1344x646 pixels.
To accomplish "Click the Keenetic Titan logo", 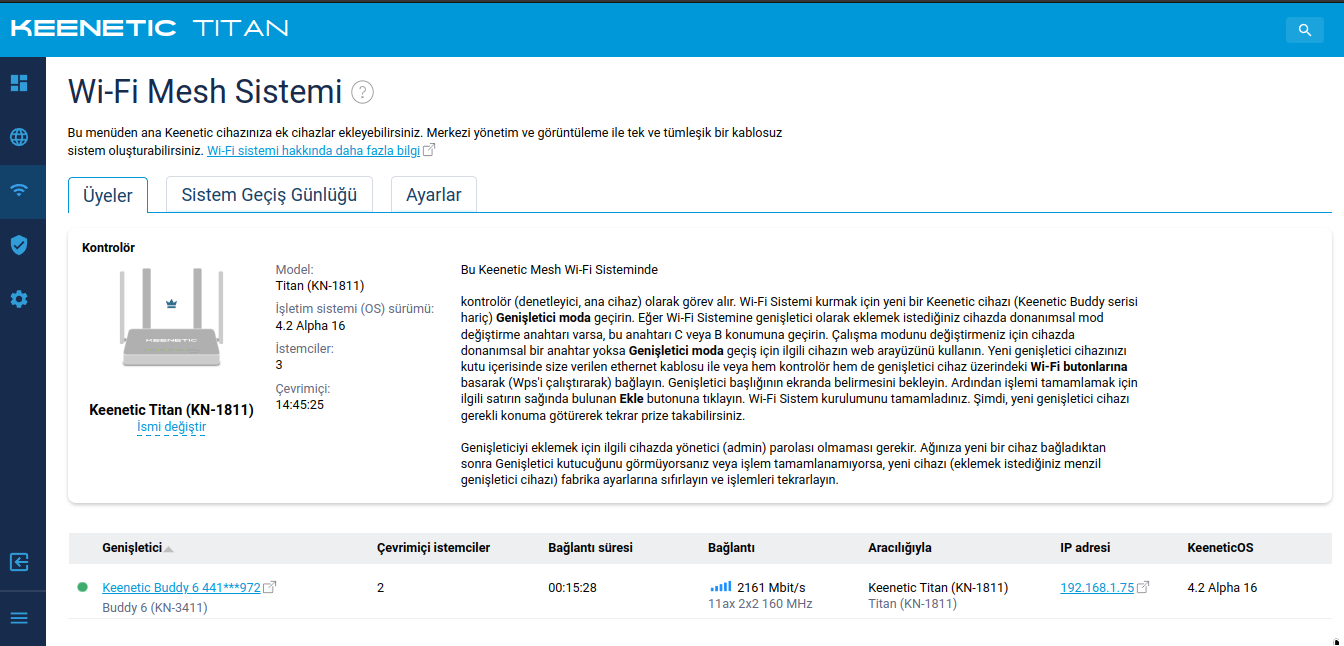I will 150,28.
